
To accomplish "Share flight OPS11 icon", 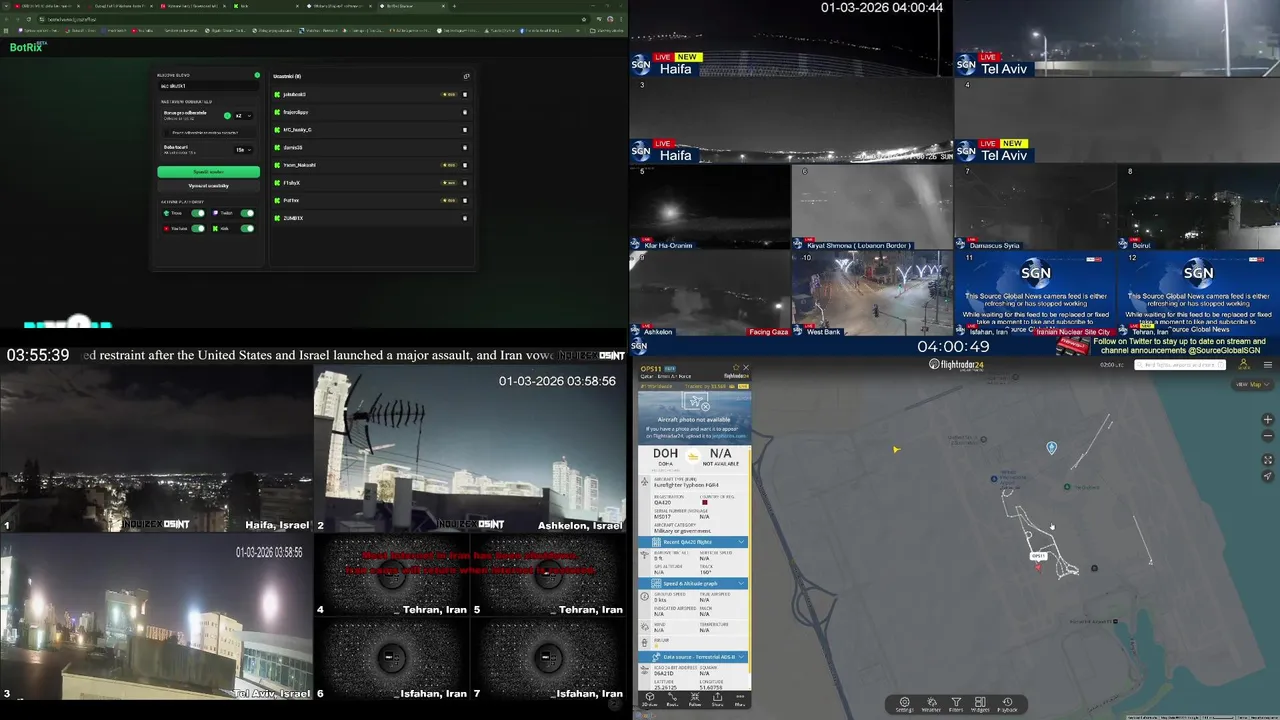I will point(717,698).
